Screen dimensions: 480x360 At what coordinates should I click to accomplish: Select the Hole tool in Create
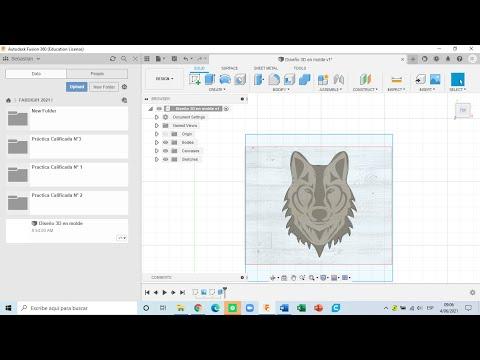click(240, 79)
